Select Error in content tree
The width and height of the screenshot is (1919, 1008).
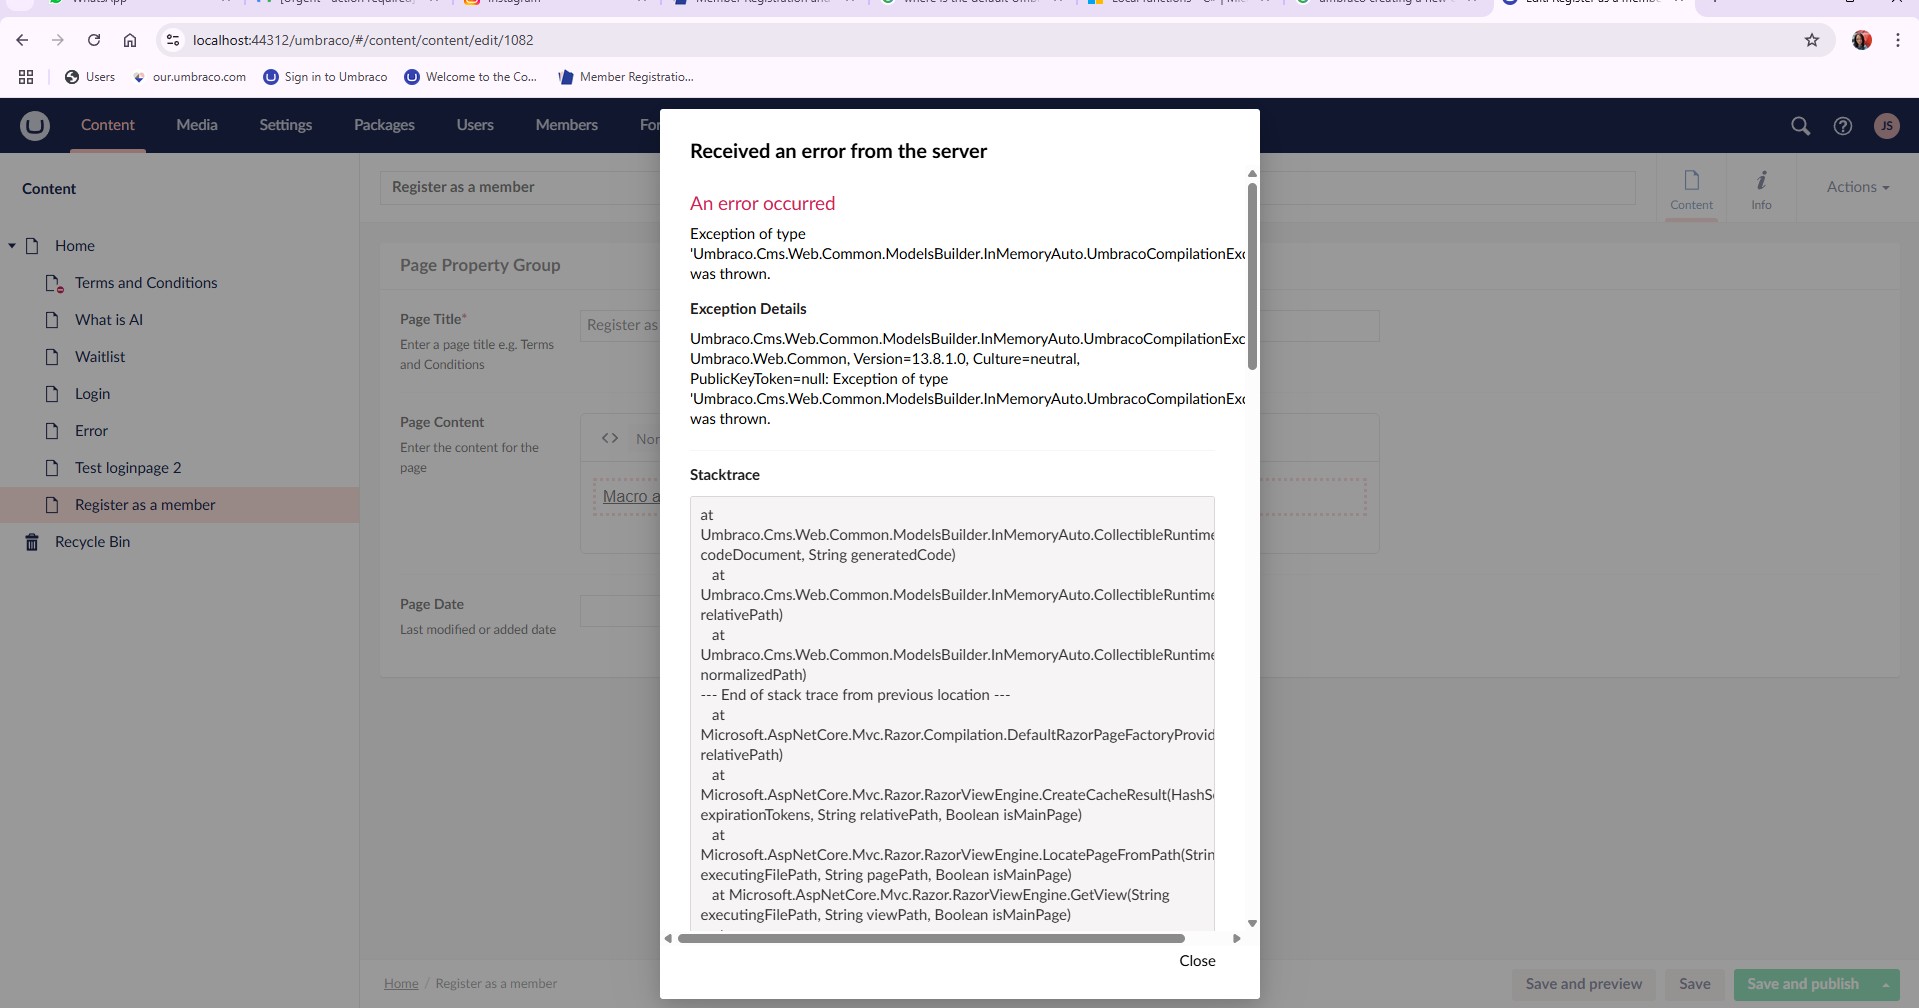[x=91, y=431]
